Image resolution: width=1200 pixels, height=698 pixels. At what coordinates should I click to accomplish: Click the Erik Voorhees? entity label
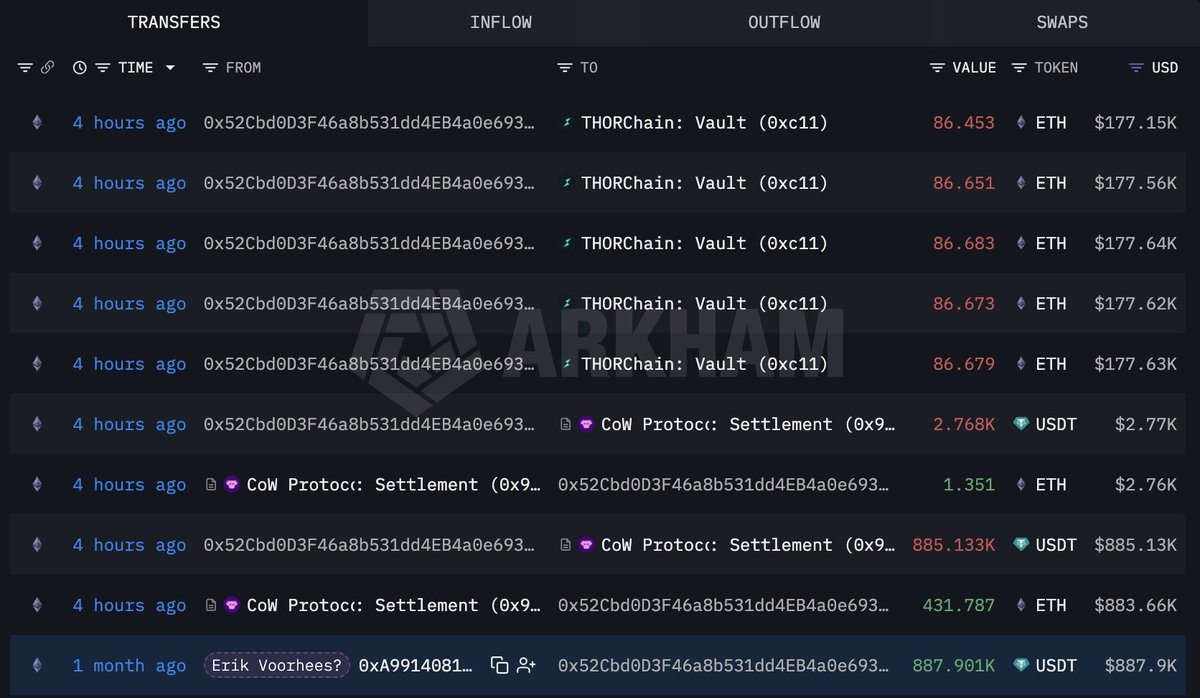point(277,666)
